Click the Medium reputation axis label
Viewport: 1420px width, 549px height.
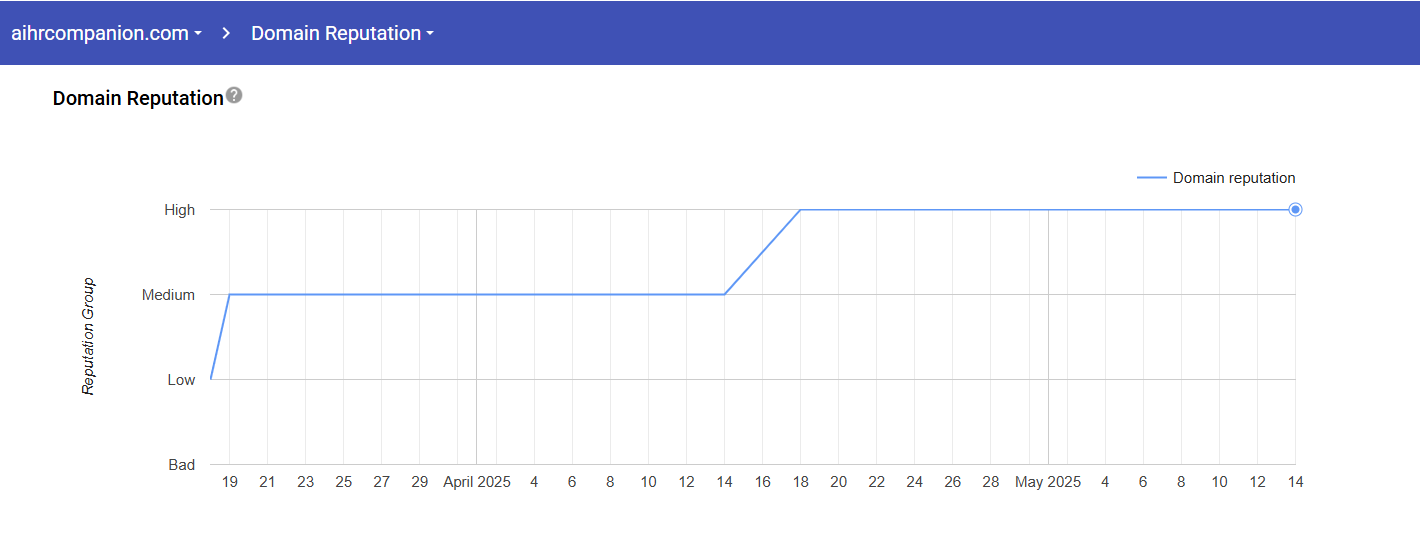coord(168,295)
